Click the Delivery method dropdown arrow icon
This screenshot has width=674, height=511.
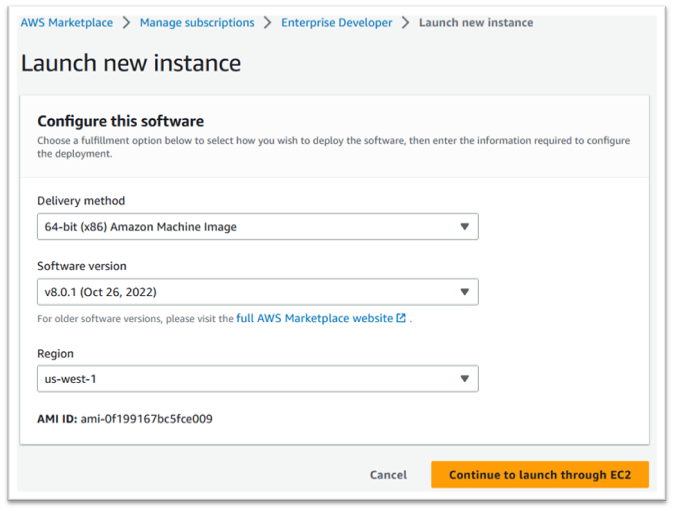pos(464,227)
